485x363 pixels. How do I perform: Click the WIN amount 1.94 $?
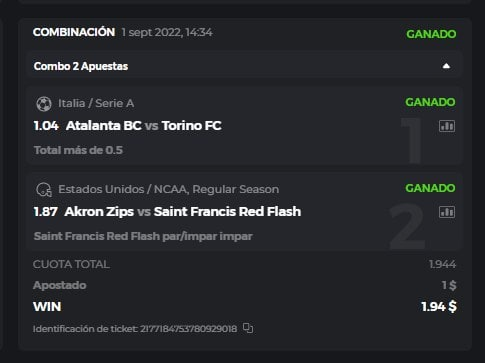pyautogui.click(x=439, y=306)
